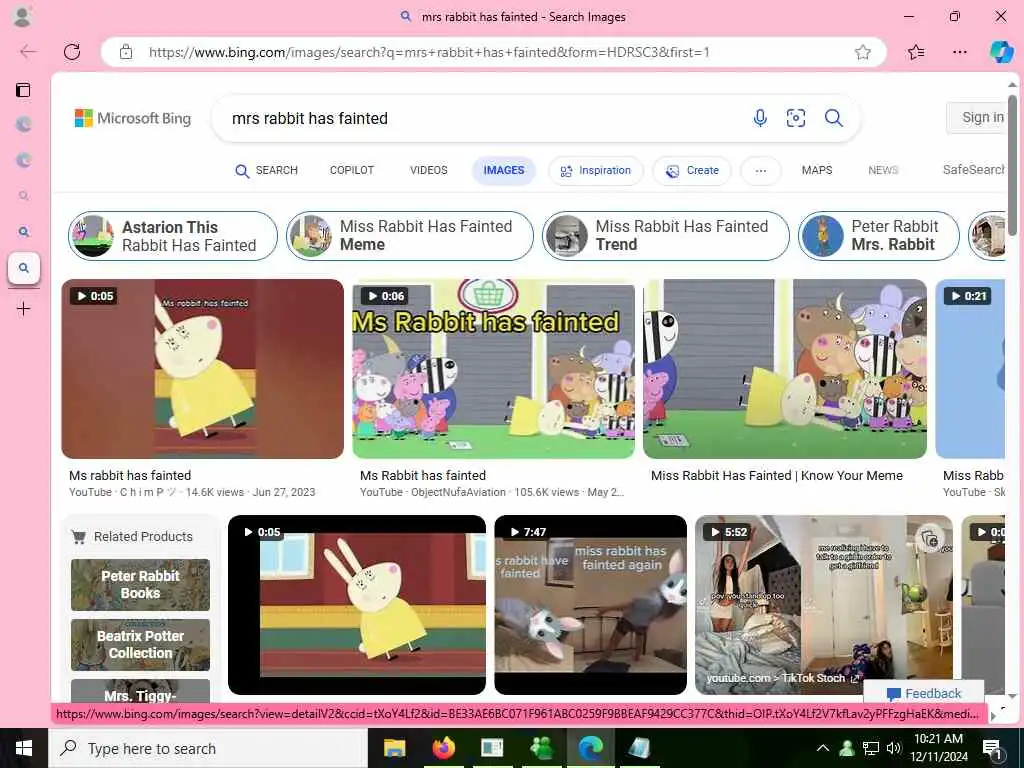Open Peter Rabbit Books related product
Viewport: 1024px width, 768px height.
pos(140,584)
